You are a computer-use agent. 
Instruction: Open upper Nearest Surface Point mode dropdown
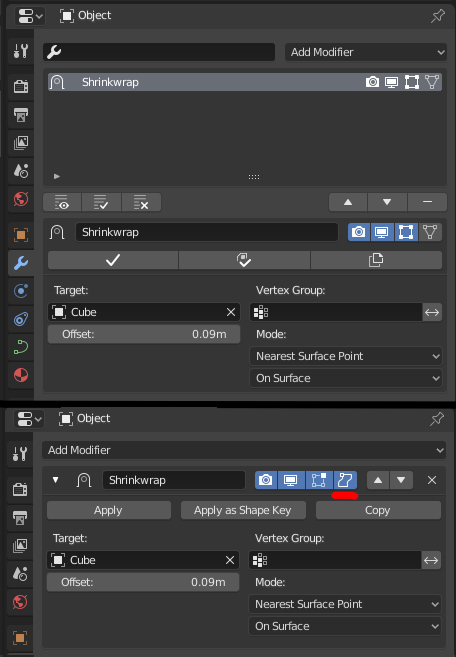coord(346,356)
